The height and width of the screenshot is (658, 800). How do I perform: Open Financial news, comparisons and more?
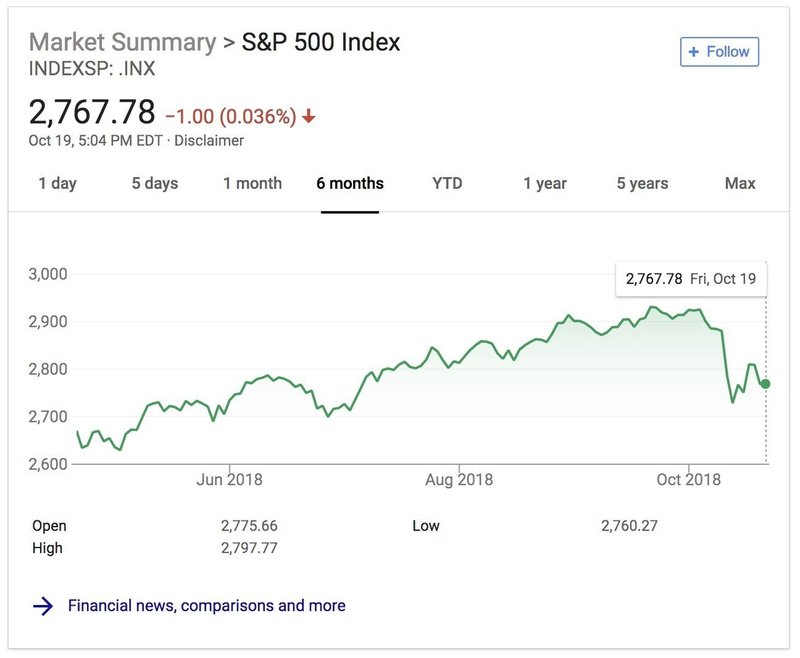pyautogui.click(x=207, y=605)
